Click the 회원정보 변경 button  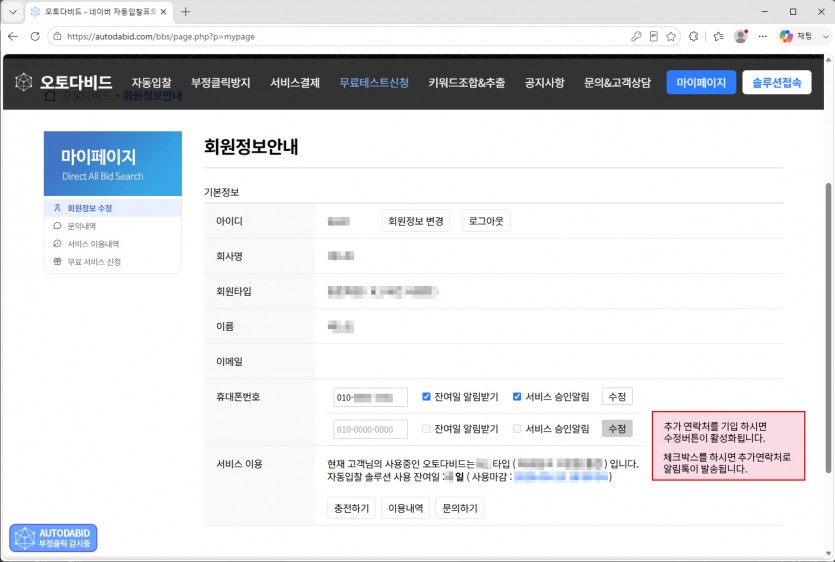415,221
